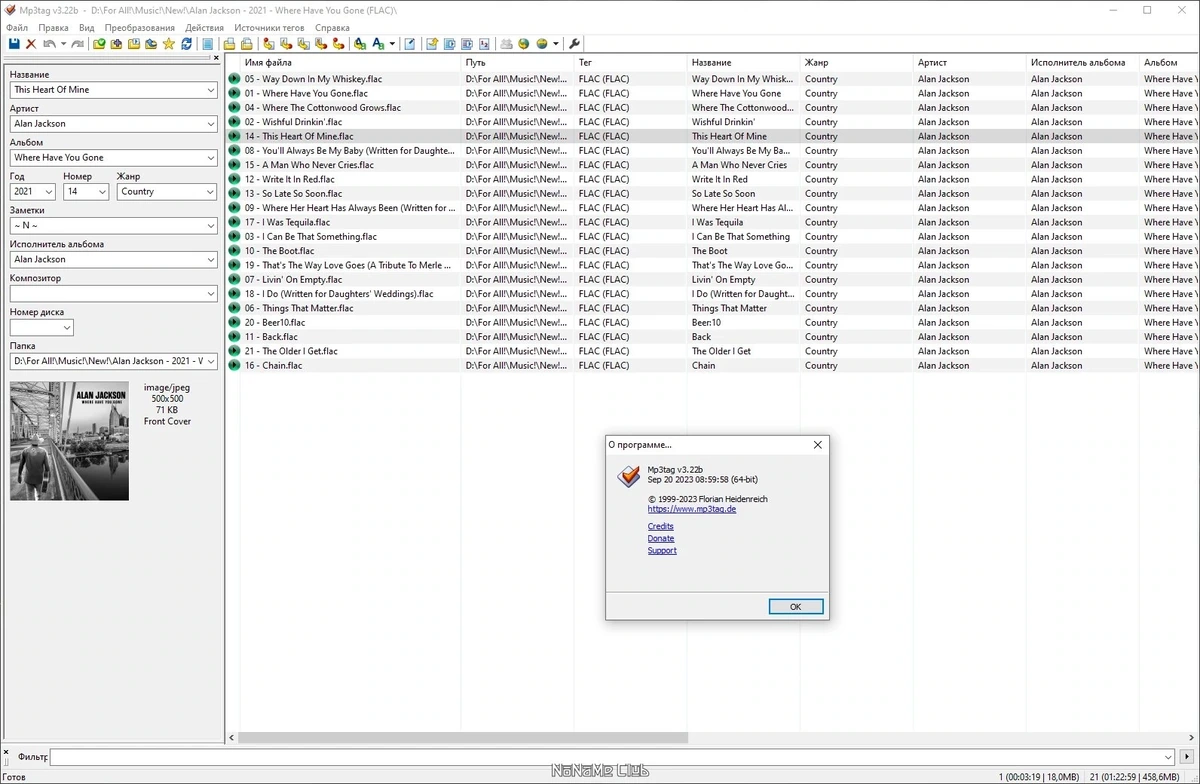
Task: Open the Credits link
Action: pyautogui.click(x=660, y=526)
